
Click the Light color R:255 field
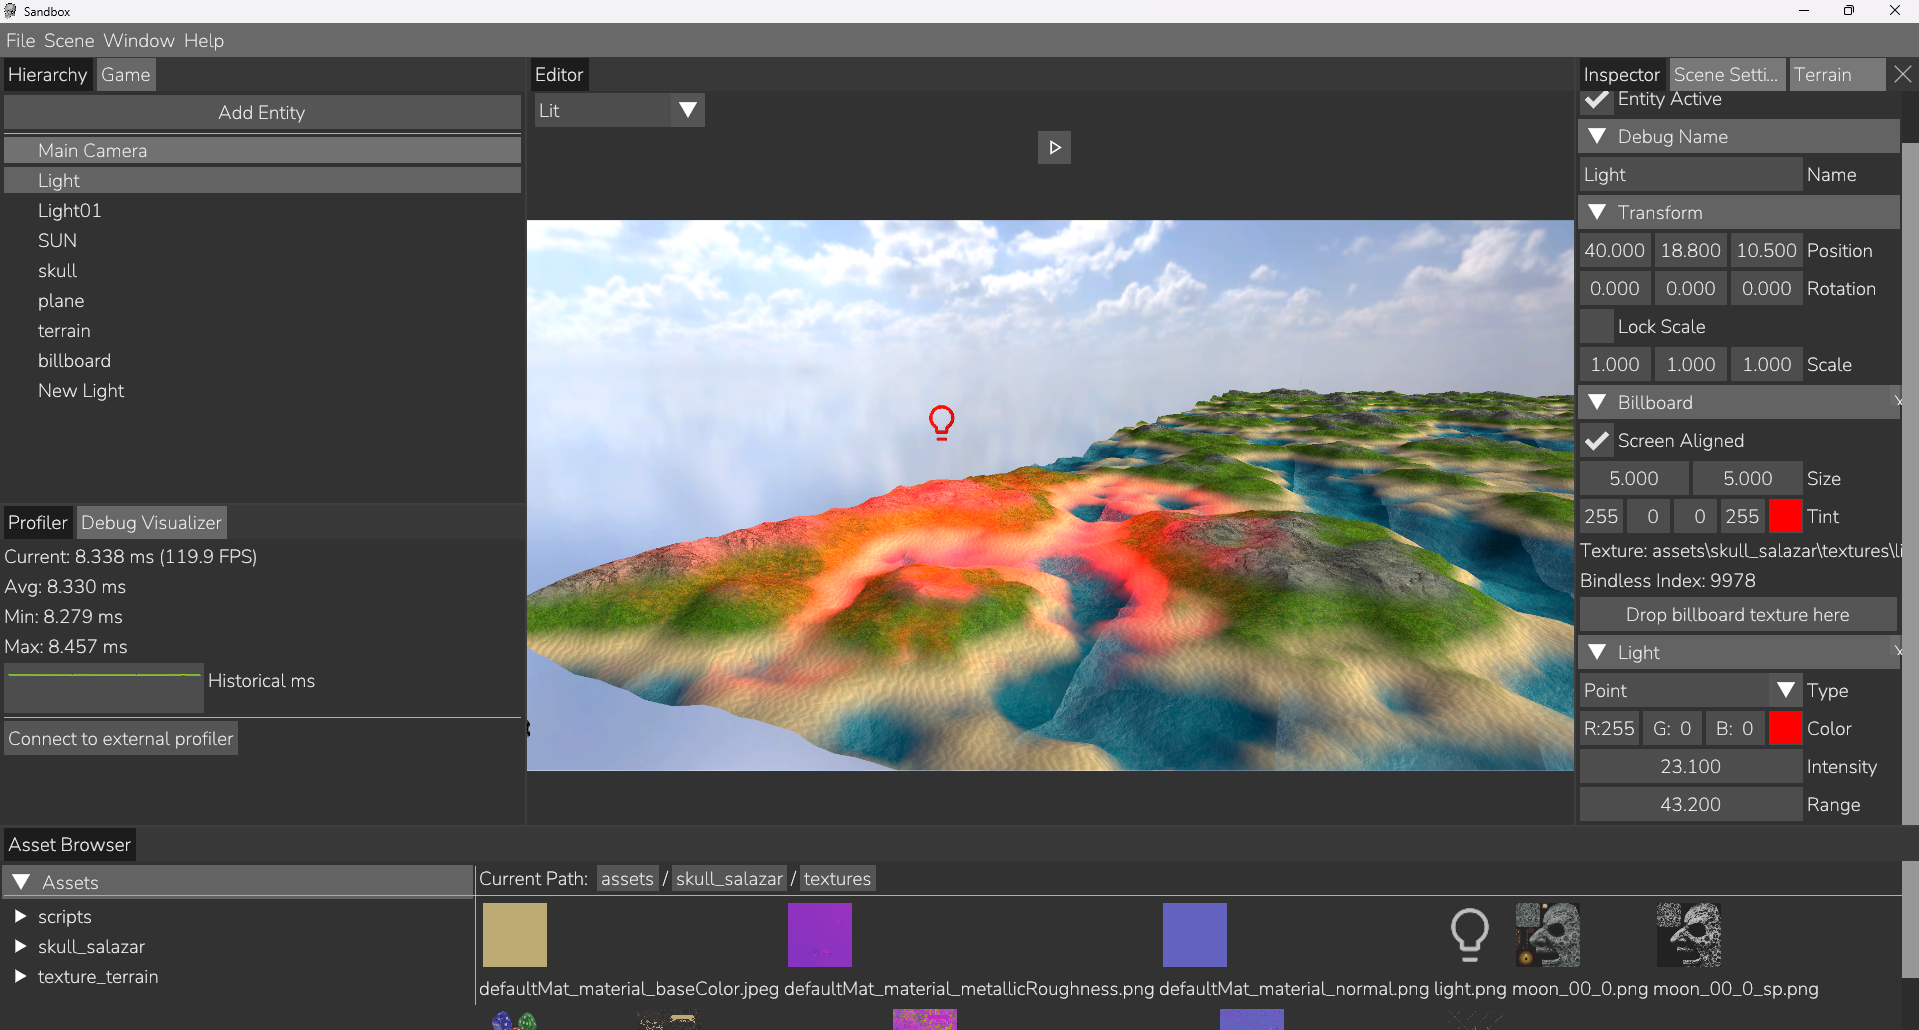tap(1609, 729)
